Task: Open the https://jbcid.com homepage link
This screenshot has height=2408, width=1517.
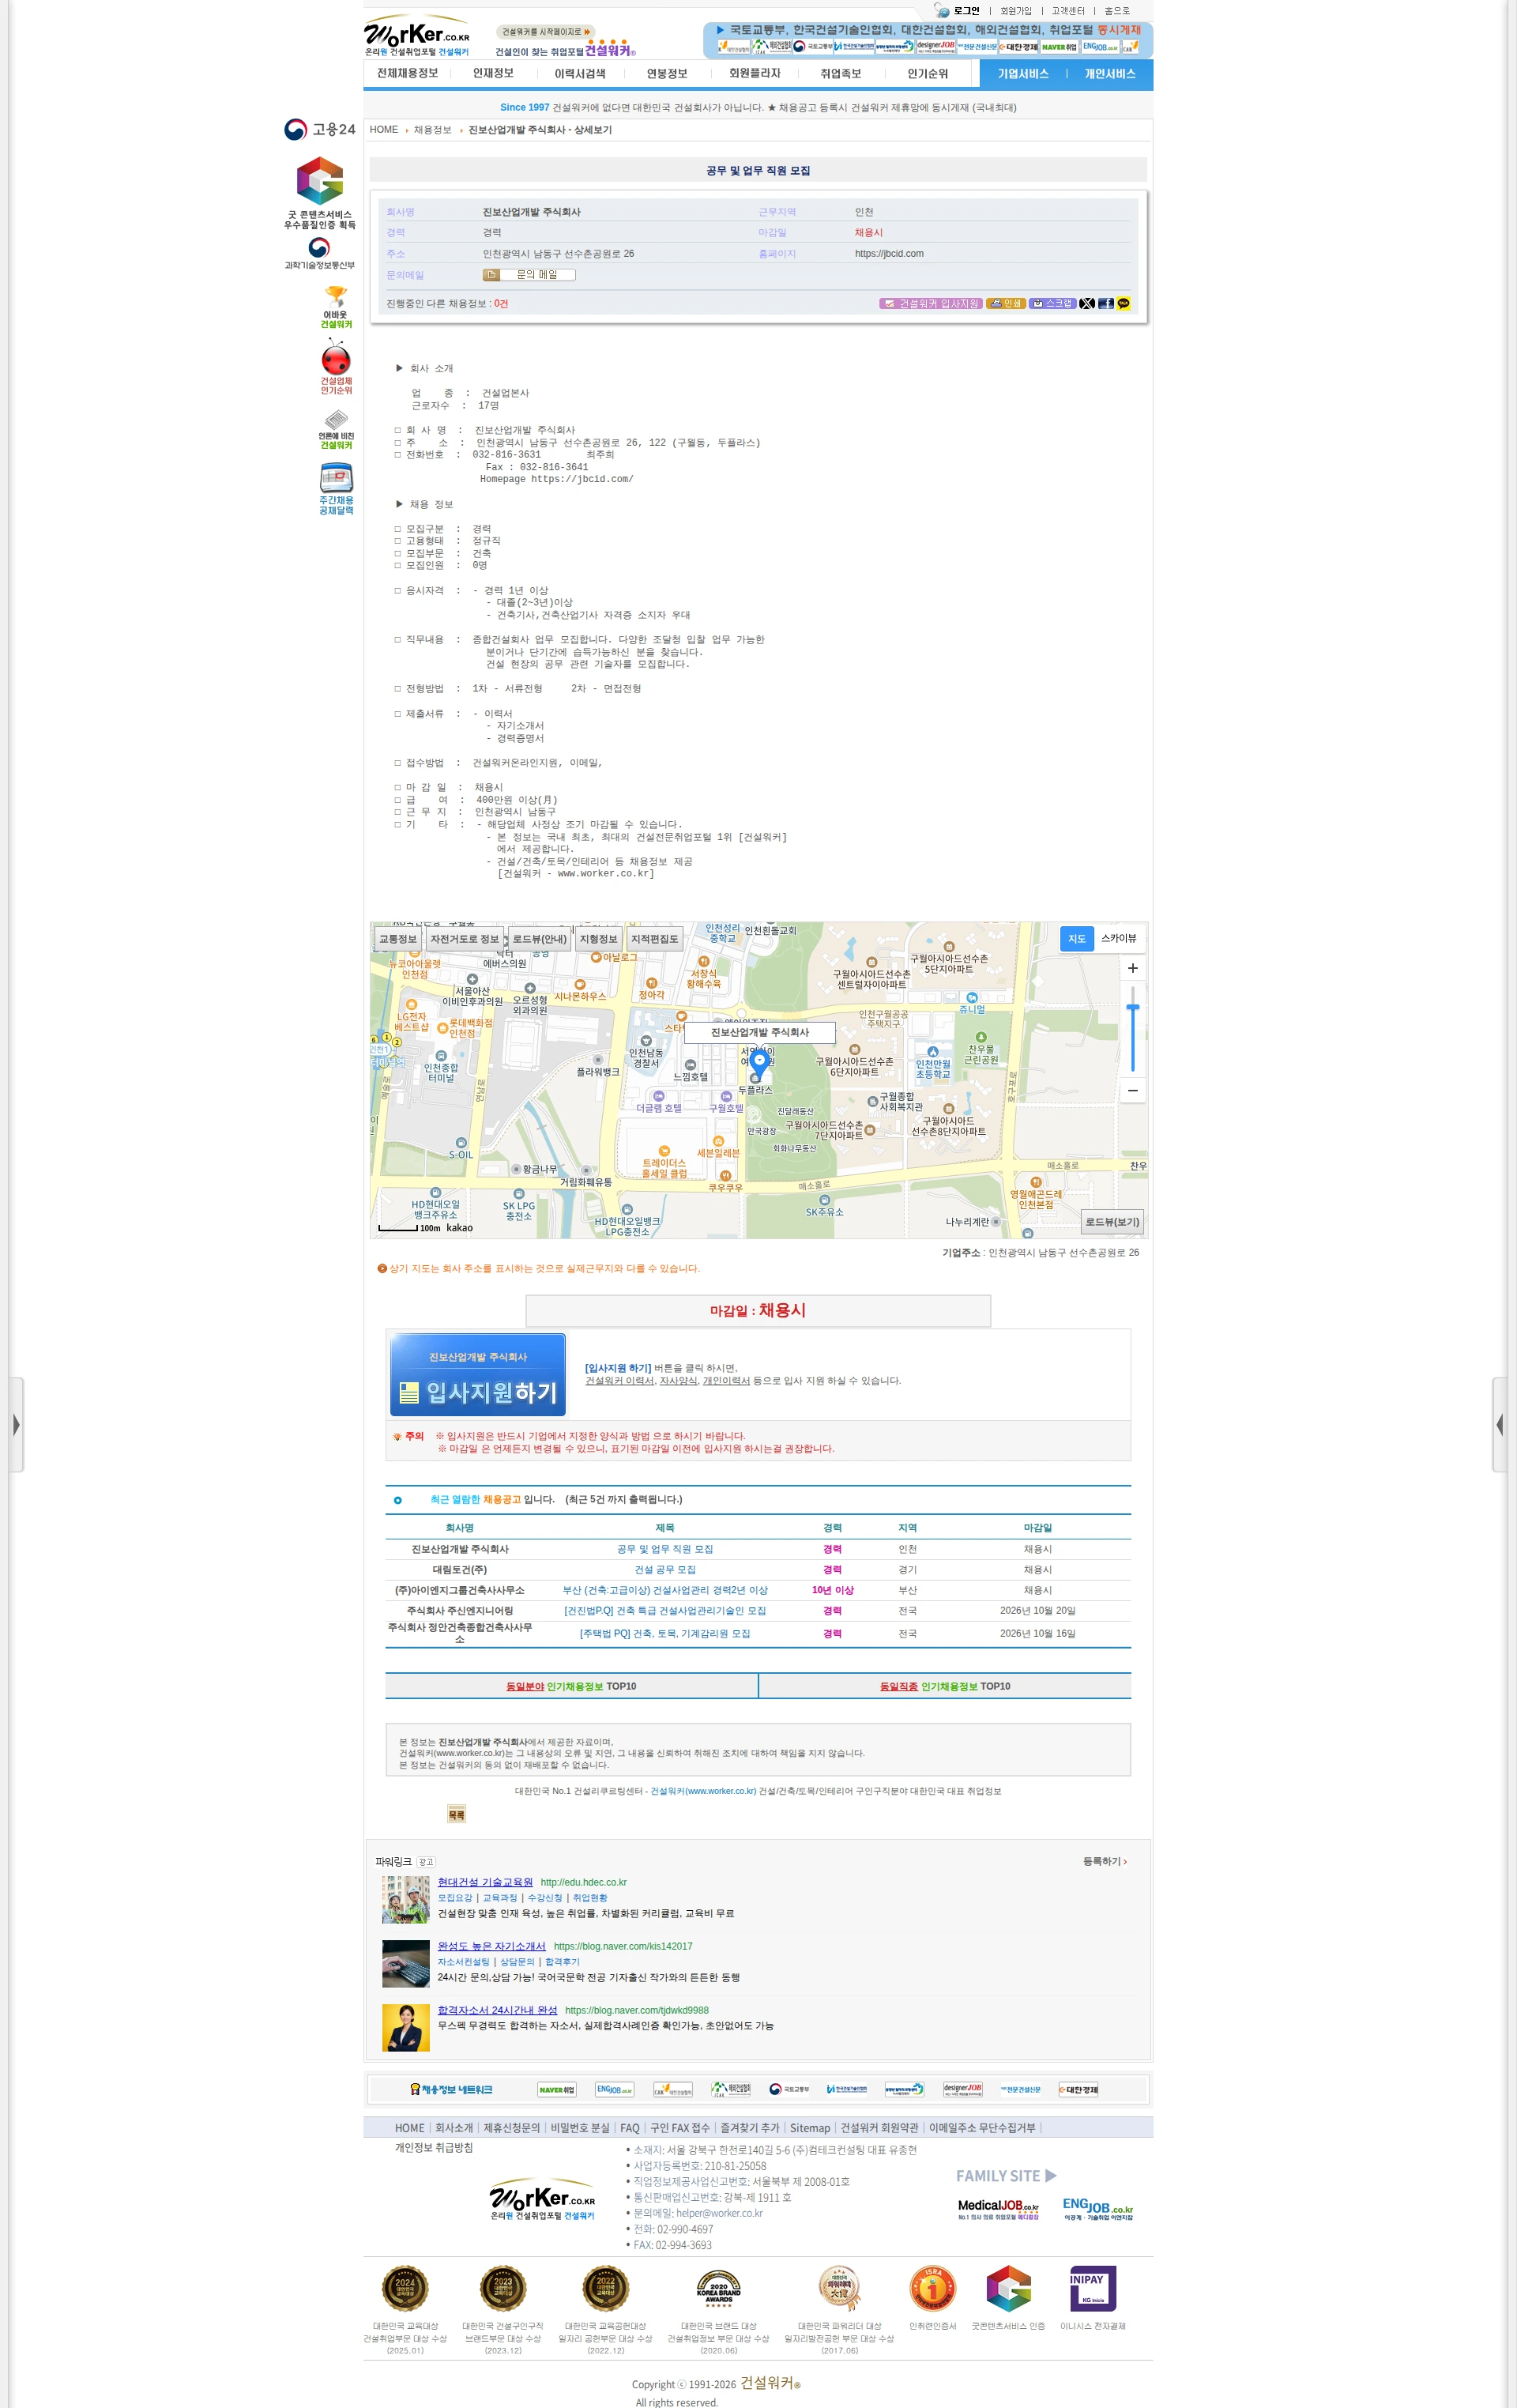Action: click(x=889, y=254)
